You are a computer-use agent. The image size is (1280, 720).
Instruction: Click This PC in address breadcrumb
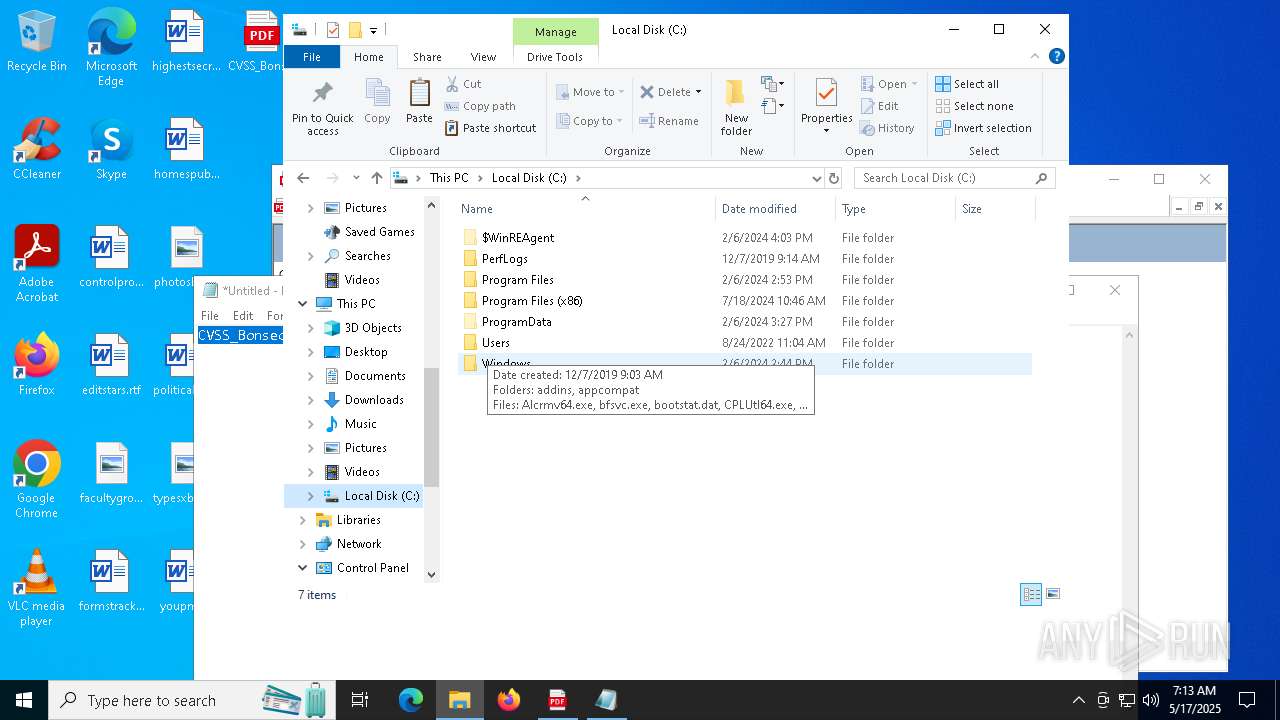449,178
